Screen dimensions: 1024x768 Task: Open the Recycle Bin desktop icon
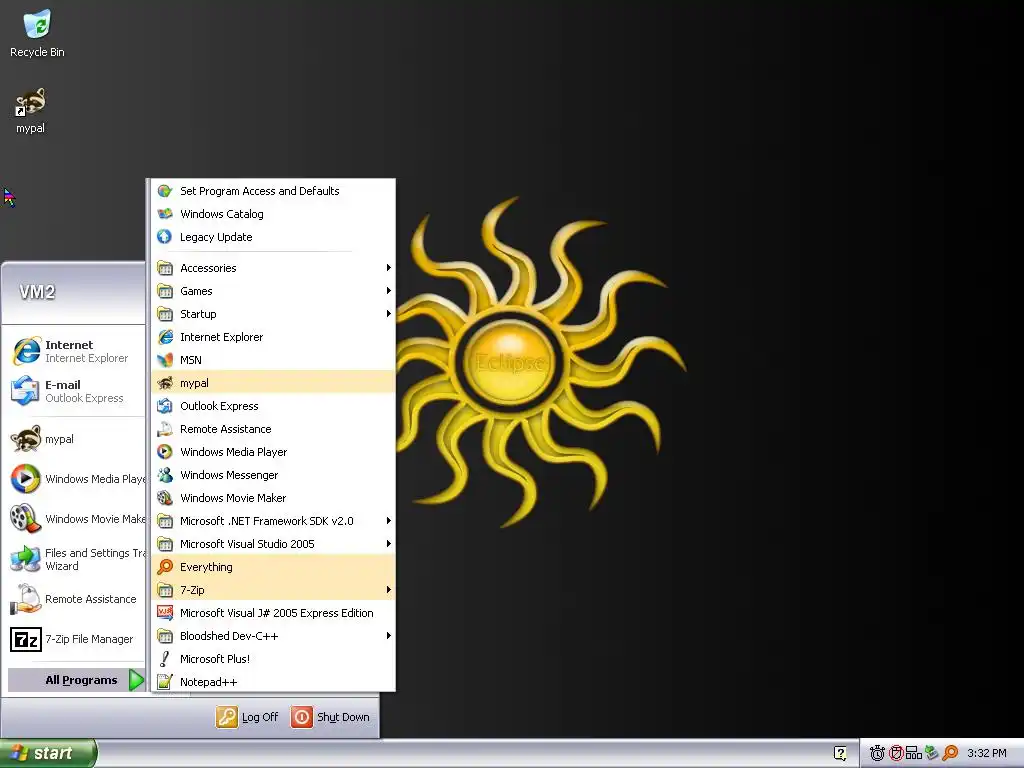(37, 33)
